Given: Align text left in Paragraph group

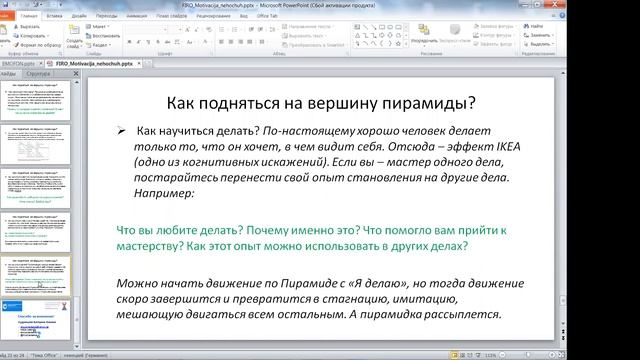Looking at the screenshot, I should click(x=221, y=42).
